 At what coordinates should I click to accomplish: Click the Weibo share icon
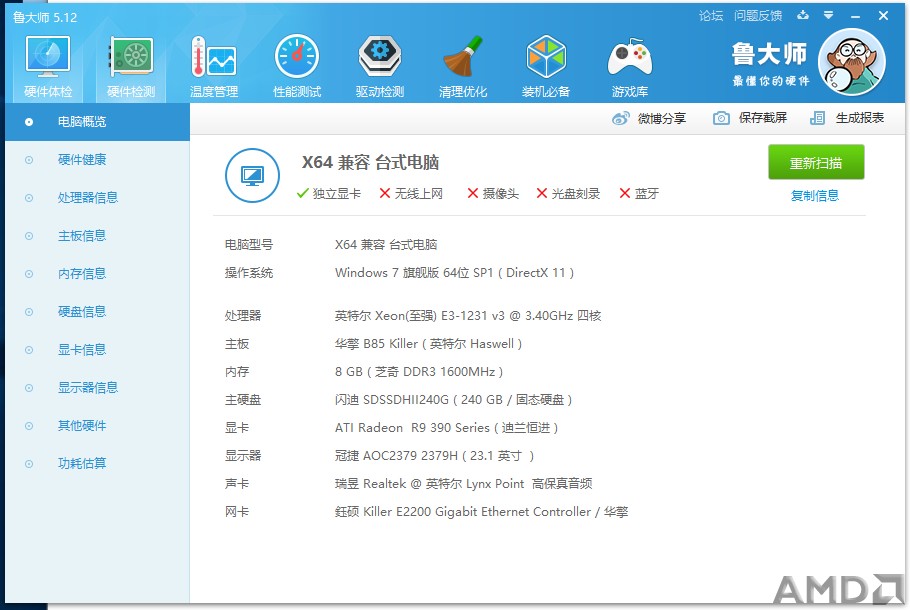click(x=620, y=118)
